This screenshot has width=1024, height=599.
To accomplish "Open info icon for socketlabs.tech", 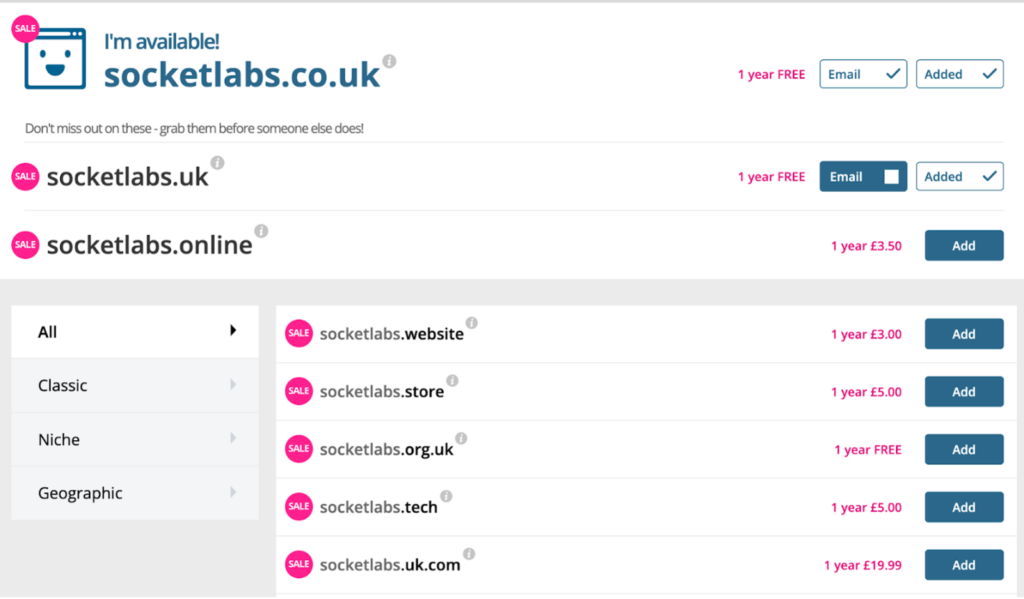I will coord(446,496).
